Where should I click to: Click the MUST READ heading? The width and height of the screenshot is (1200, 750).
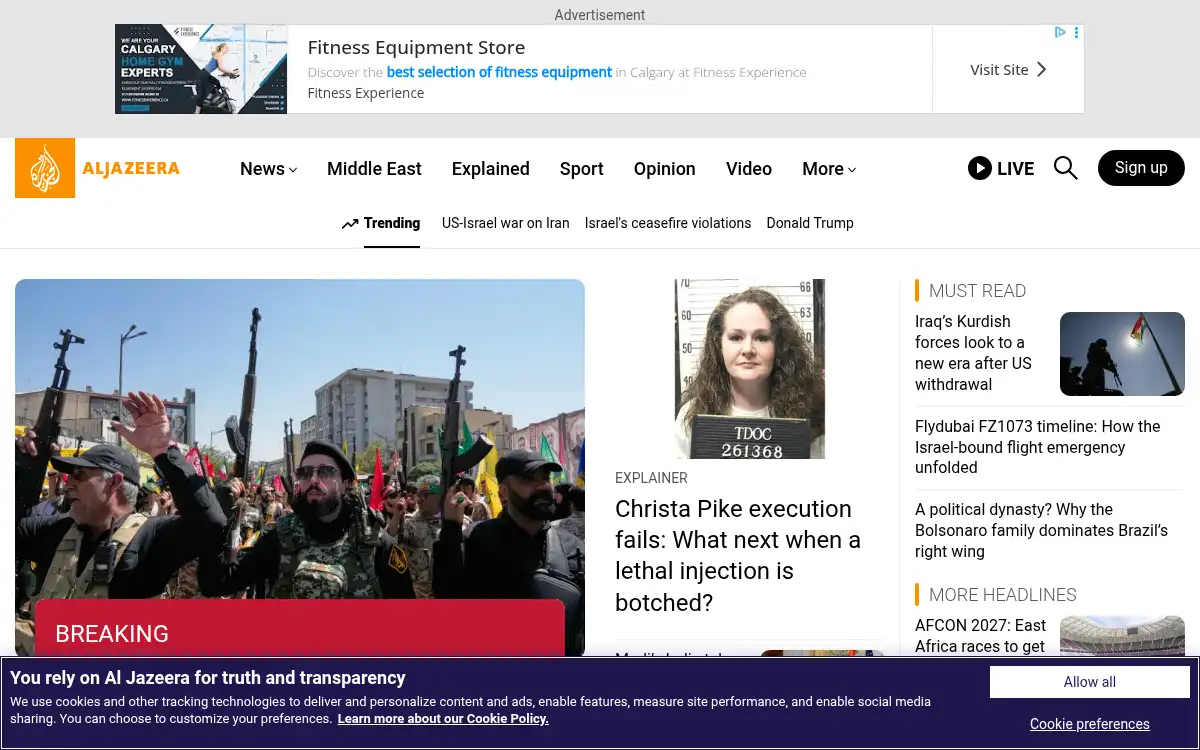pyautogui.click(x=977, y=291)
